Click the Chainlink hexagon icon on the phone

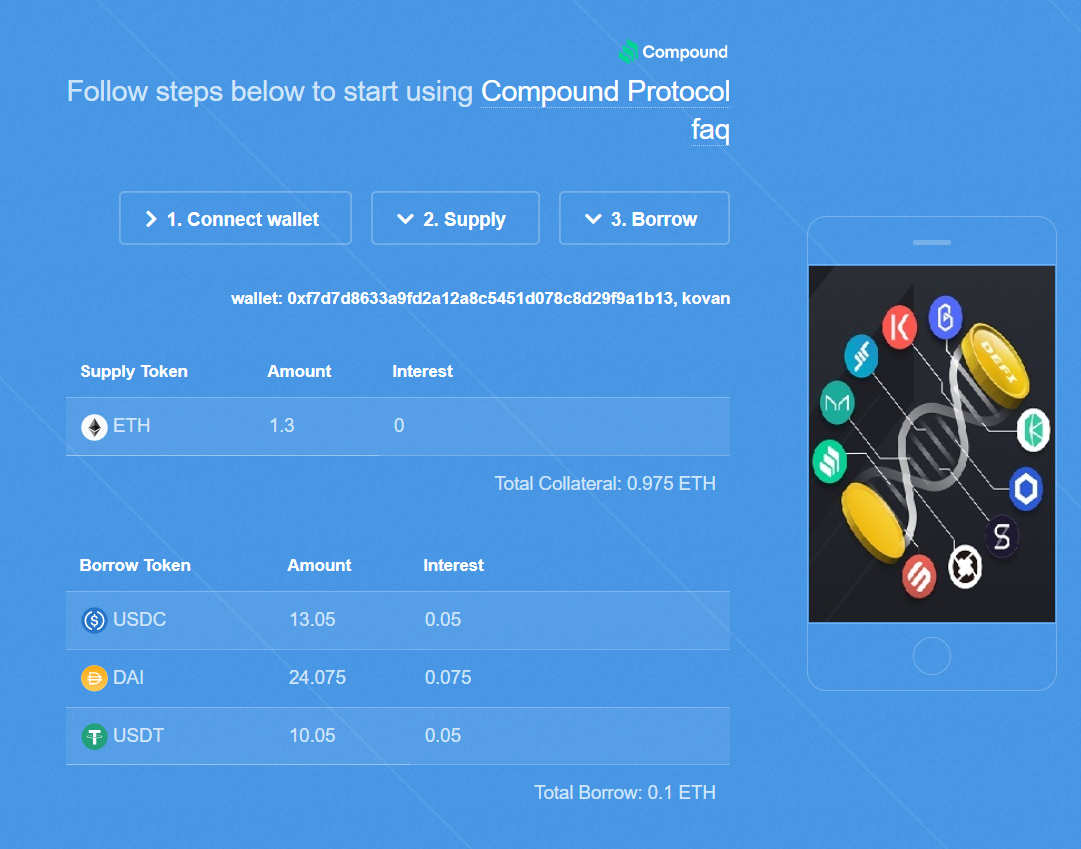(x=1025, y=489)
